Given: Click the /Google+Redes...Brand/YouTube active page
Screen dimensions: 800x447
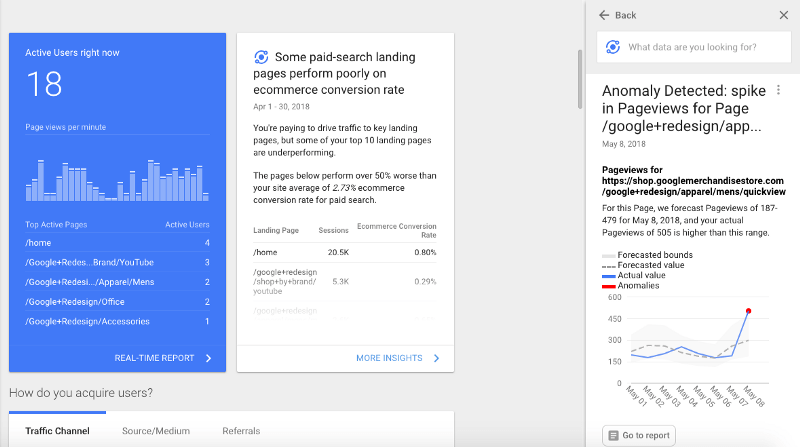Looking at the screenshot, I should [x=117, y=262].
